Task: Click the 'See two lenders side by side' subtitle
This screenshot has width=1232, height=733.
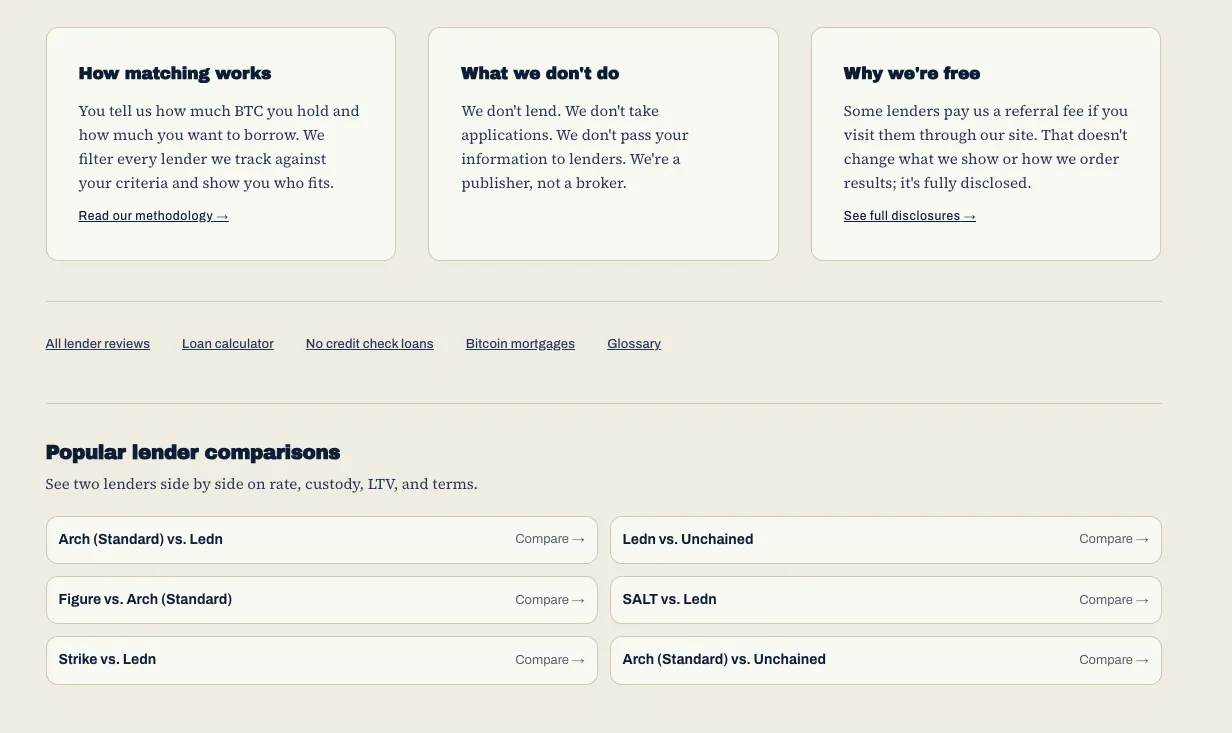Action: point(262,484)
